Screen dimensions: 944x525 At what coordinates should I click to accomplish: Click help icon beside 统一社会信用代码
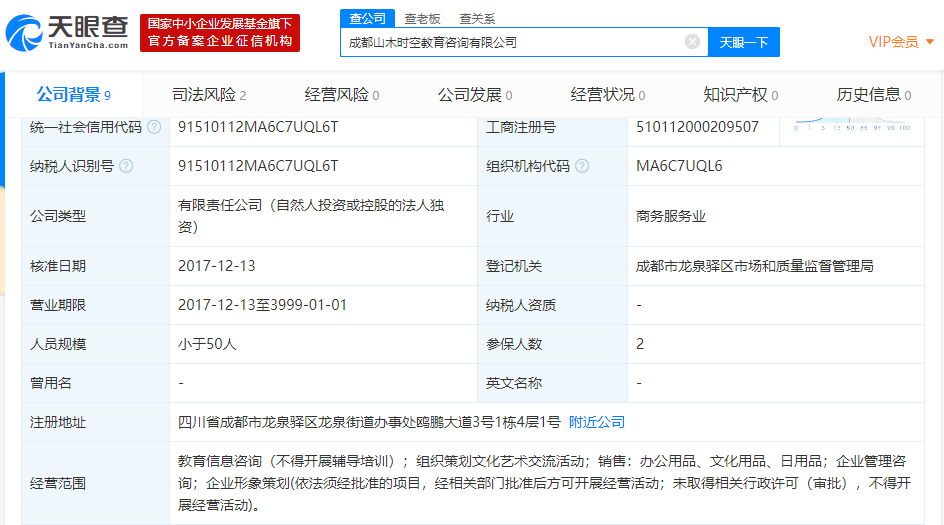(154, 127)
